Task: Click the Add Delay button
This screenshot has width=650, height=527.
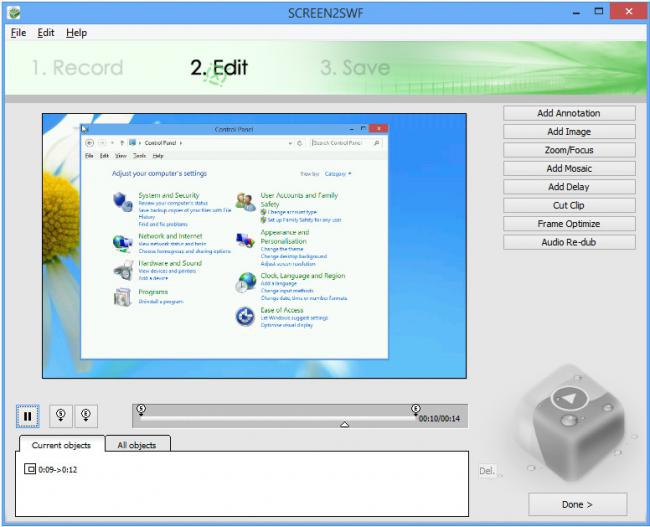Action: pos(569,187)
